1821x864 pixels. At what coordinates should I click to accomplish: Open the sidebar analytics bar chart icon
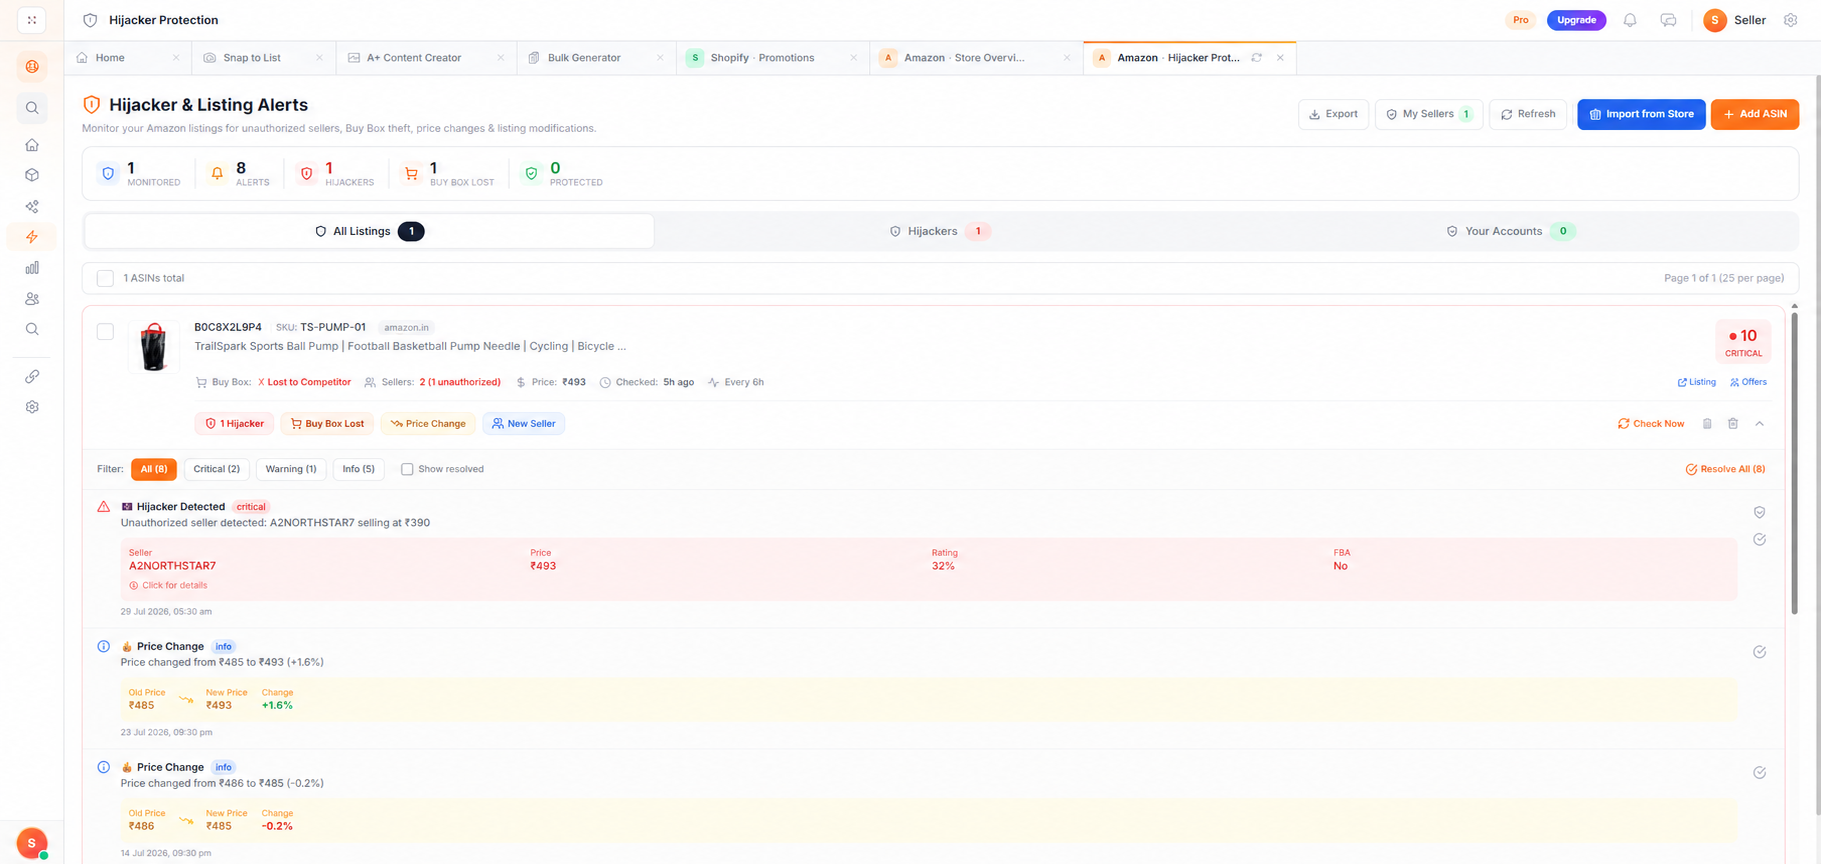point(32,268)
